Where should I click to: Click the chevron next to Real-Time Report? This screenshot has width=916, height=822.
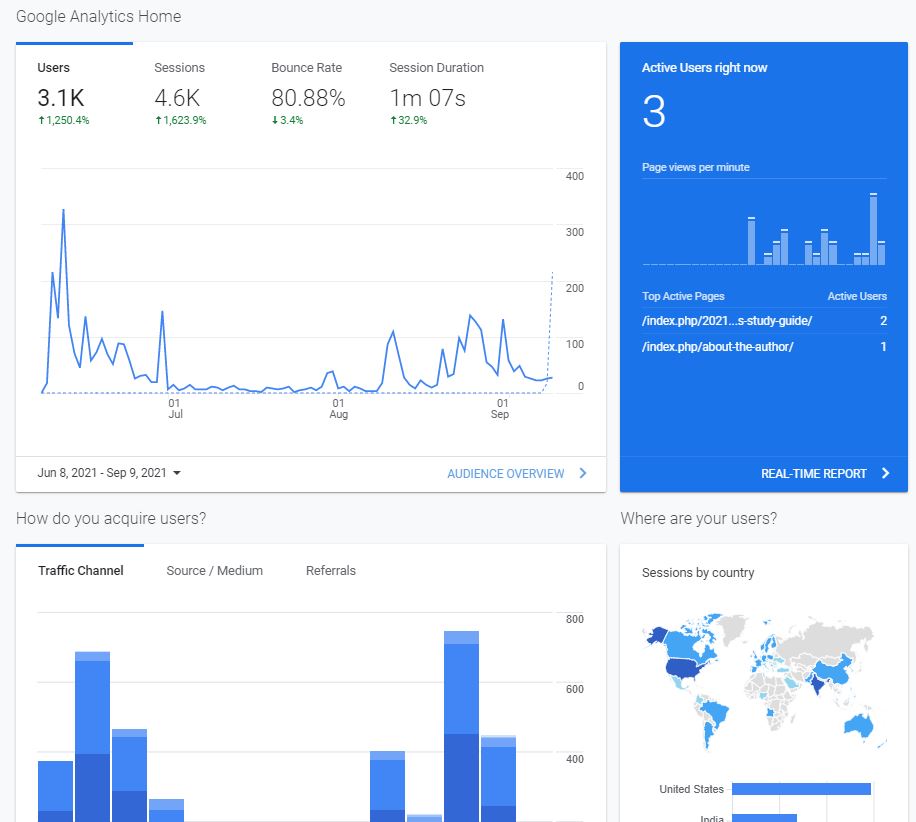(x=885, y=474)
